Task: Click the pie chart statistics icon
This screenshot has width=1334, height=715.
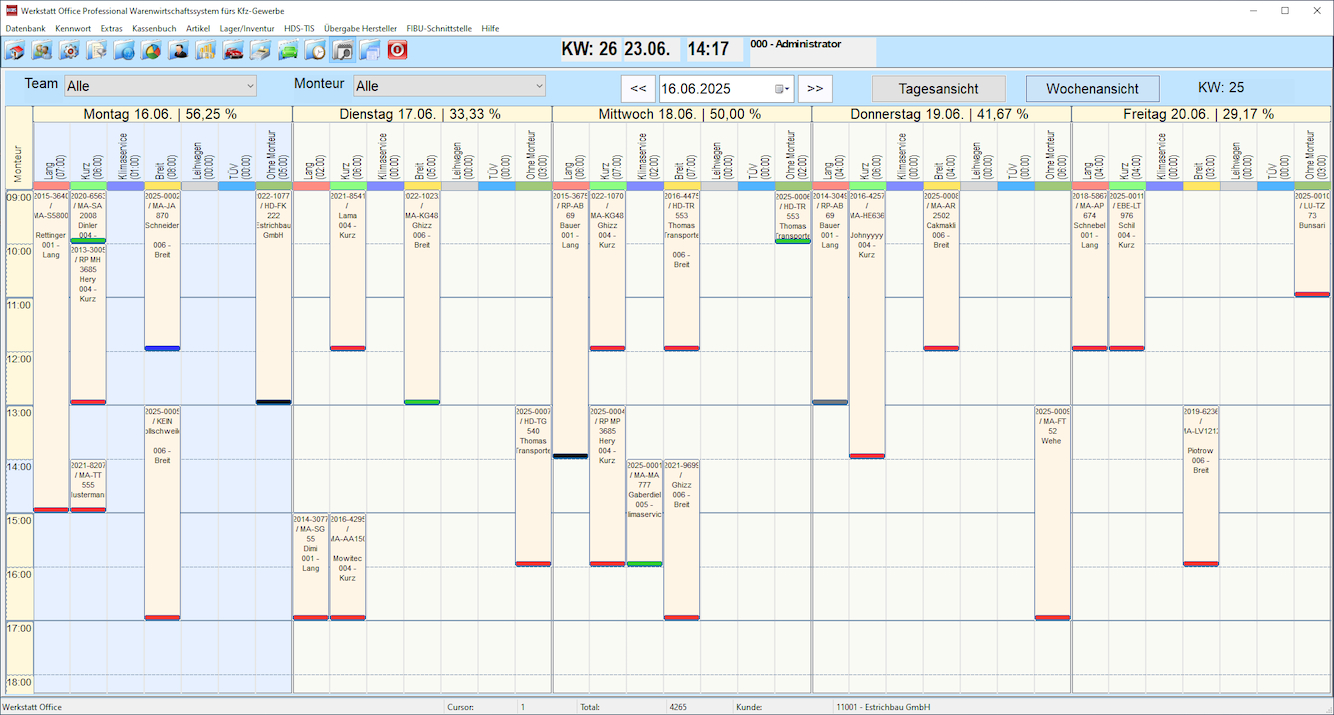Action: [x=151, y=50]
